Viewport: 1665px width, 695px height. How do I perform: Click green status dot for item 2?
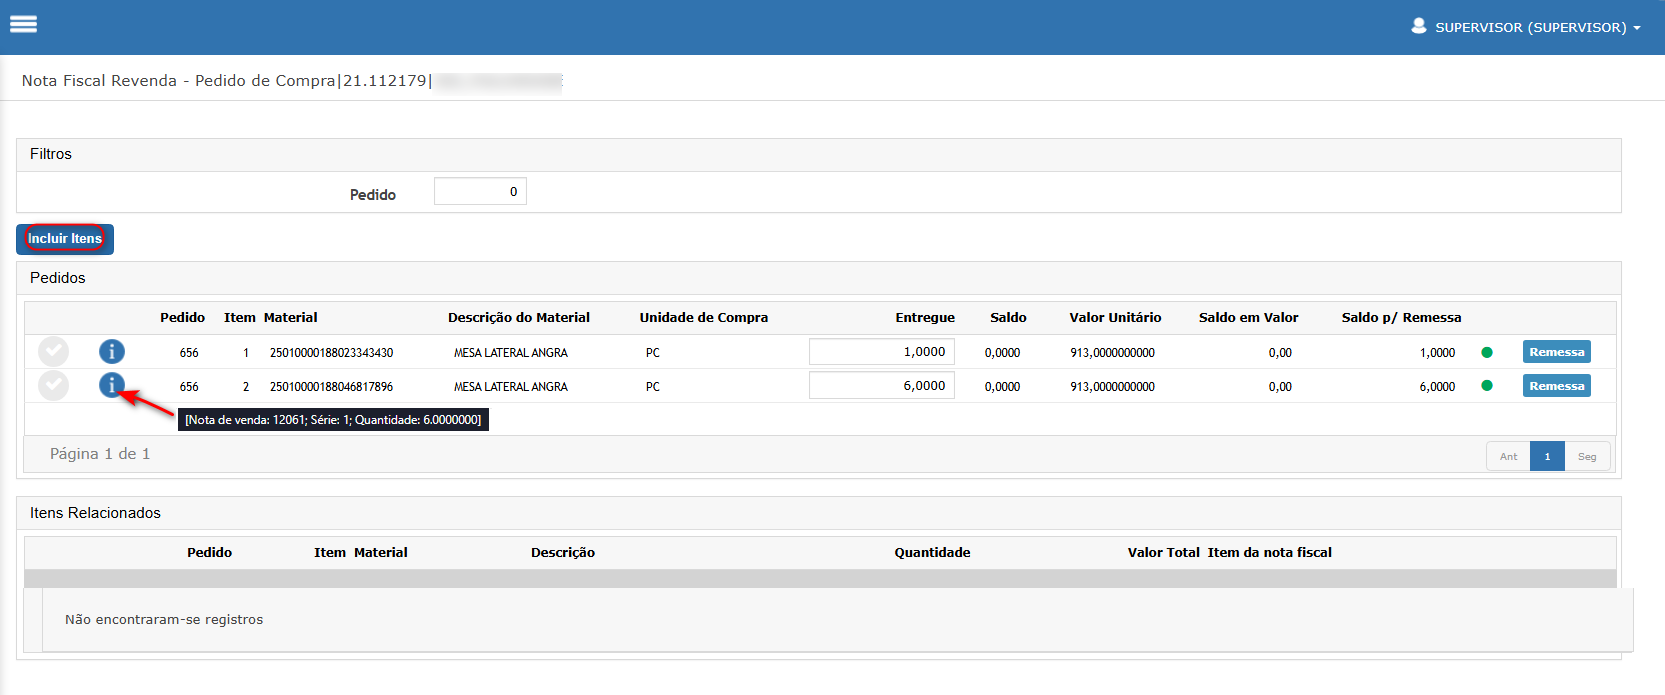click(1486, 386)
